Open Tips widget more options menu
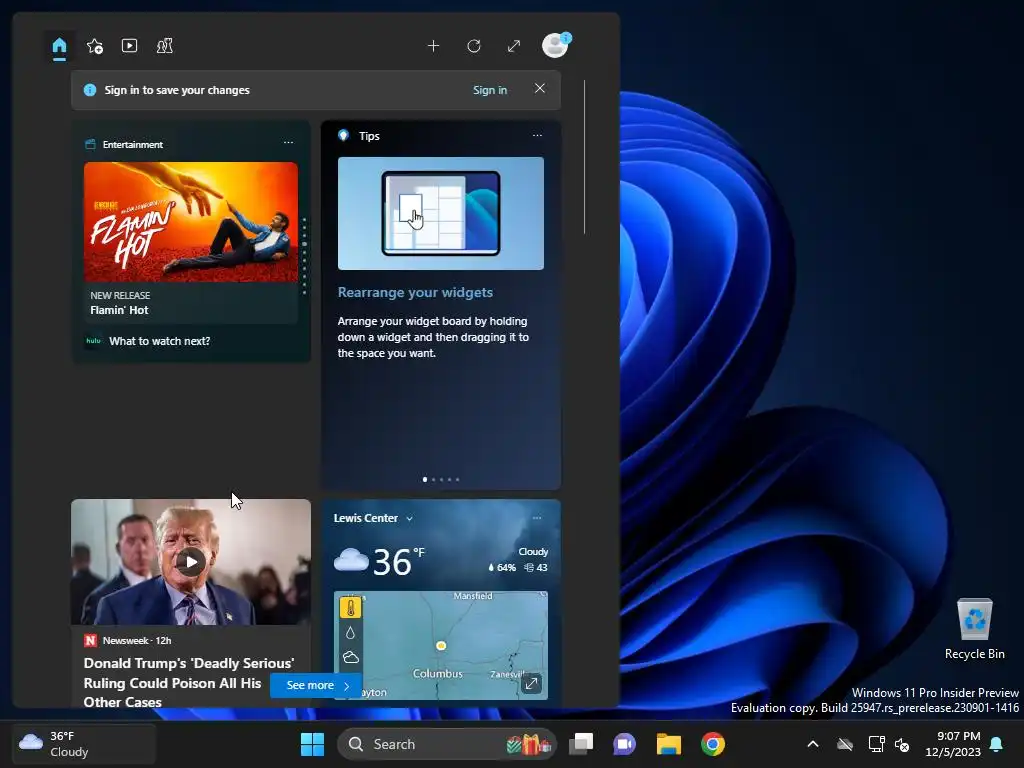 (537, 135)
